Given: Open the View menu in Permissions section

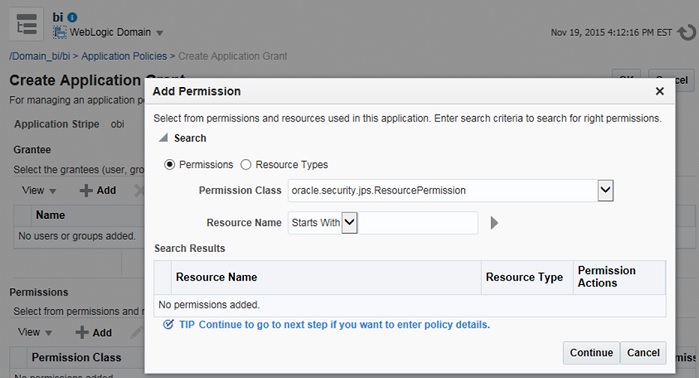Looking at the screenshot, I should 35,333.
